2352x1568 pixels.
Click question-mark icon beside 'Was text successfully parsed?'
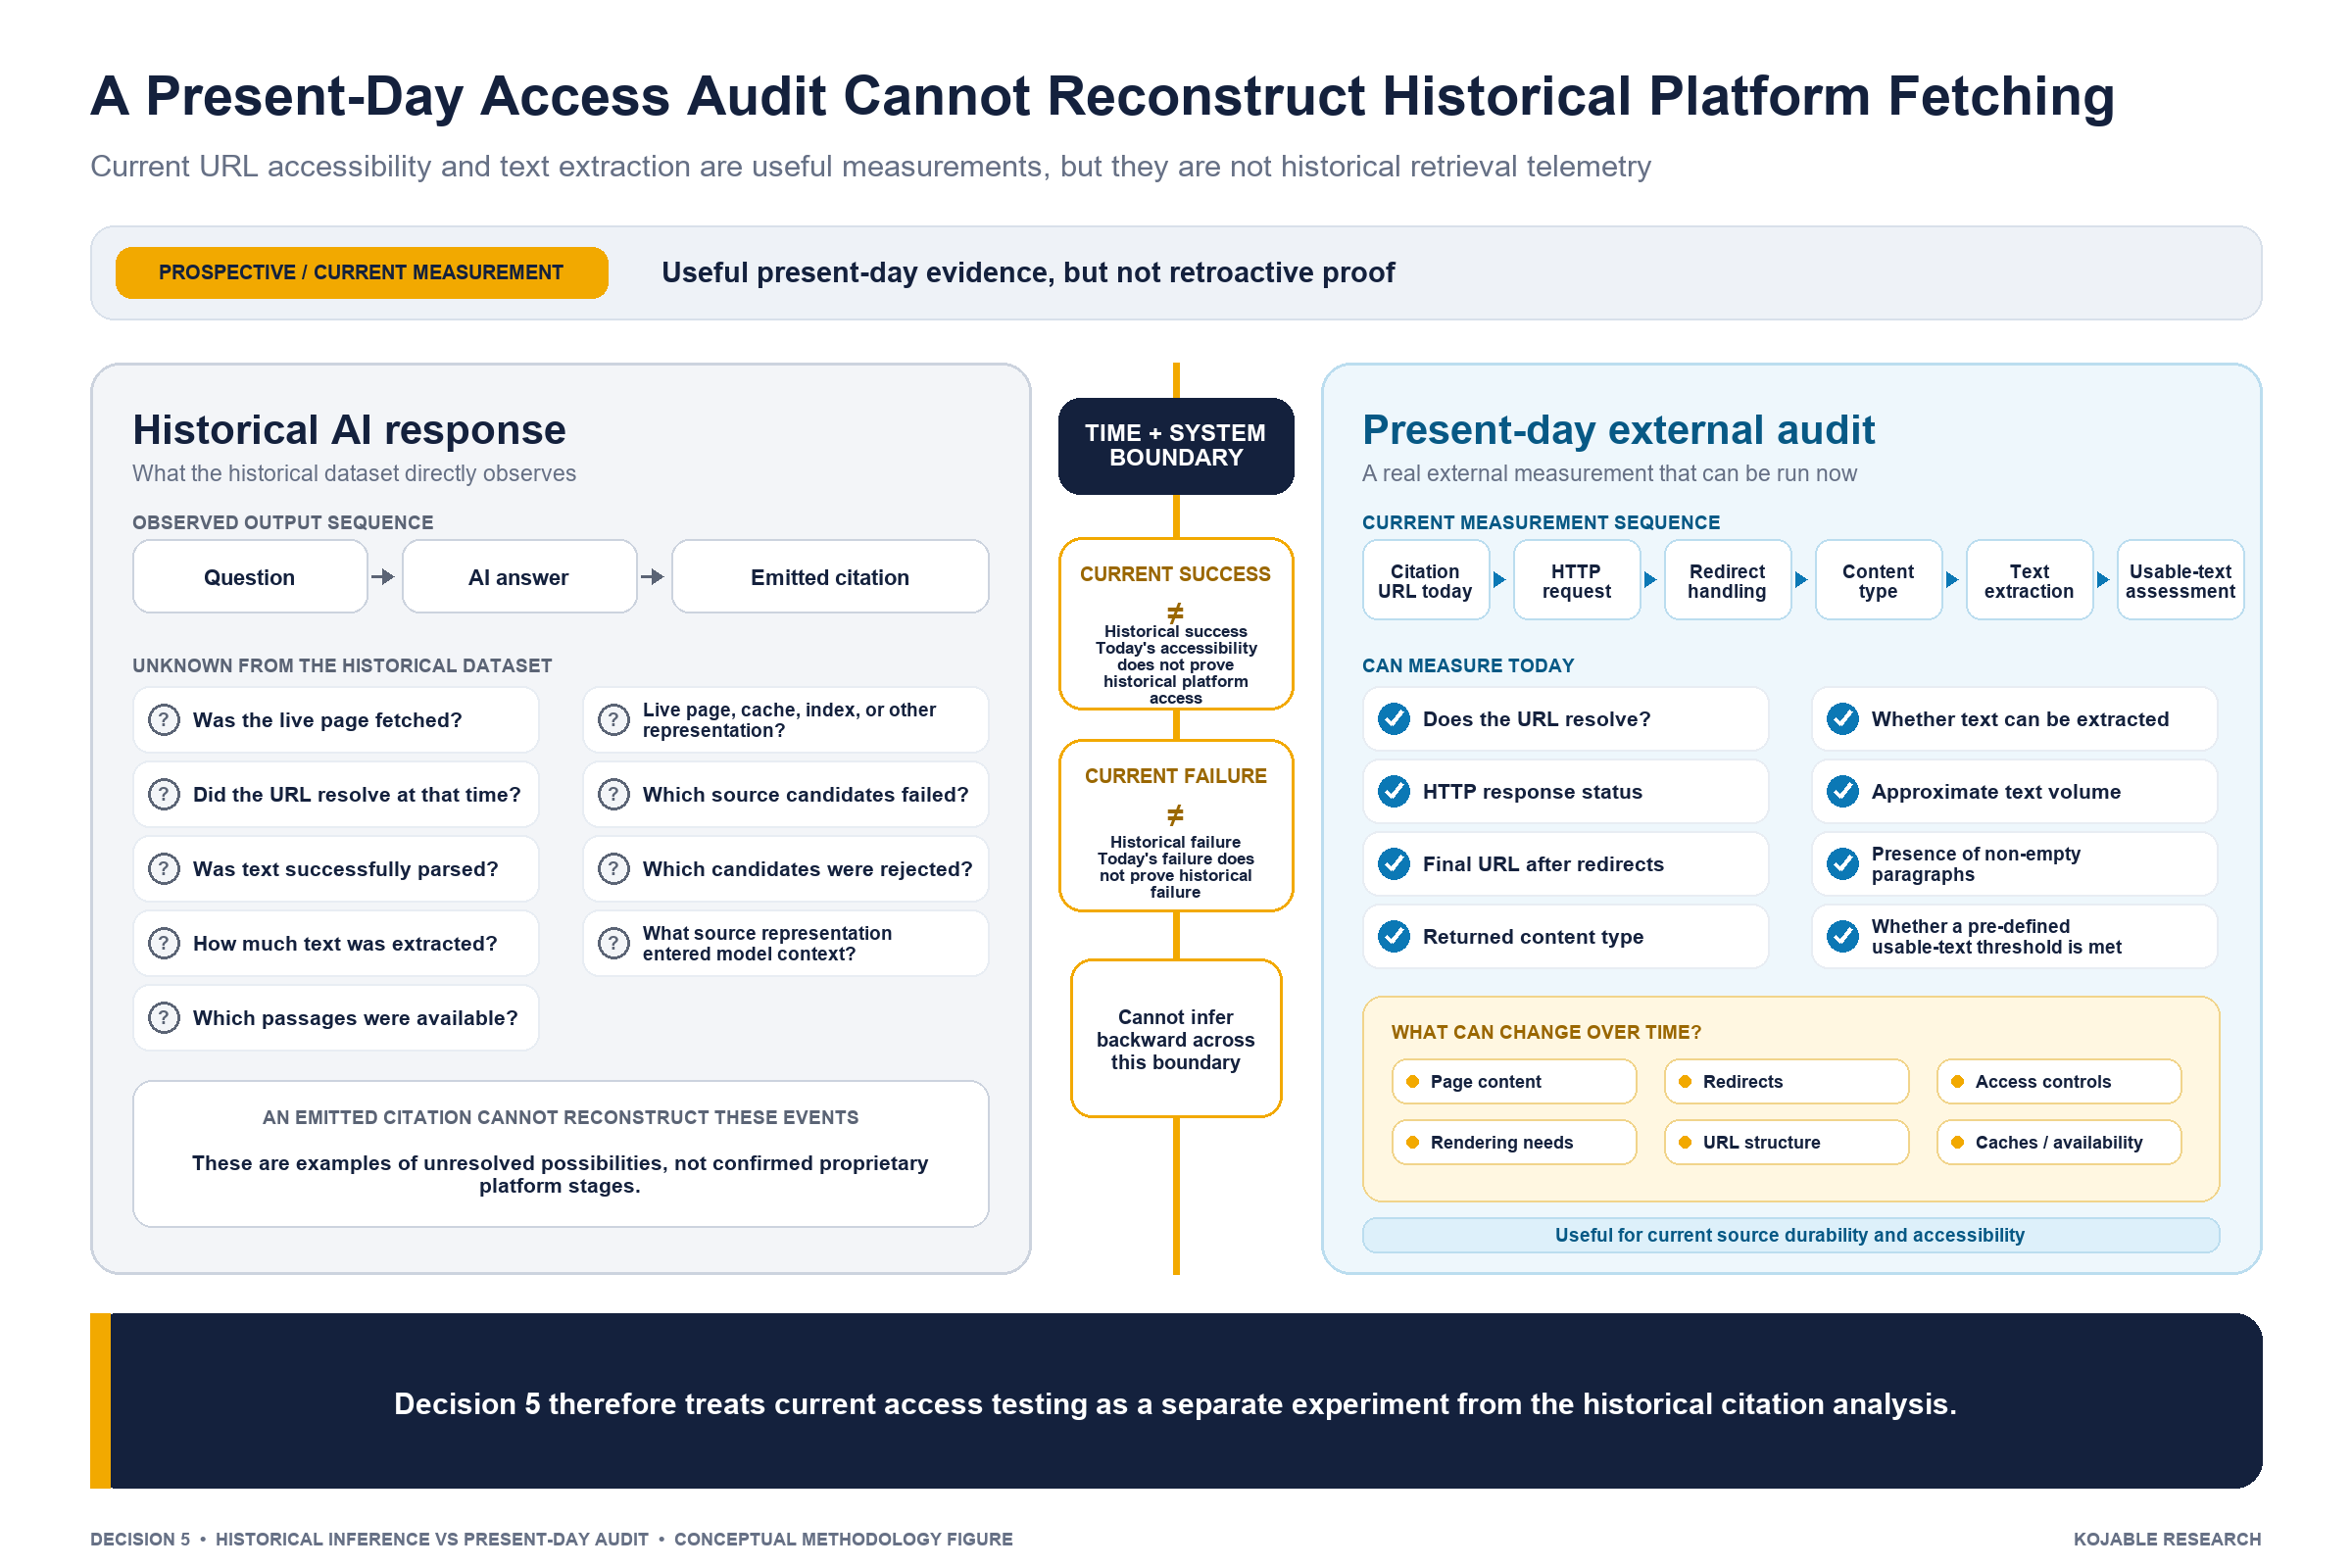tap(164, 869)
